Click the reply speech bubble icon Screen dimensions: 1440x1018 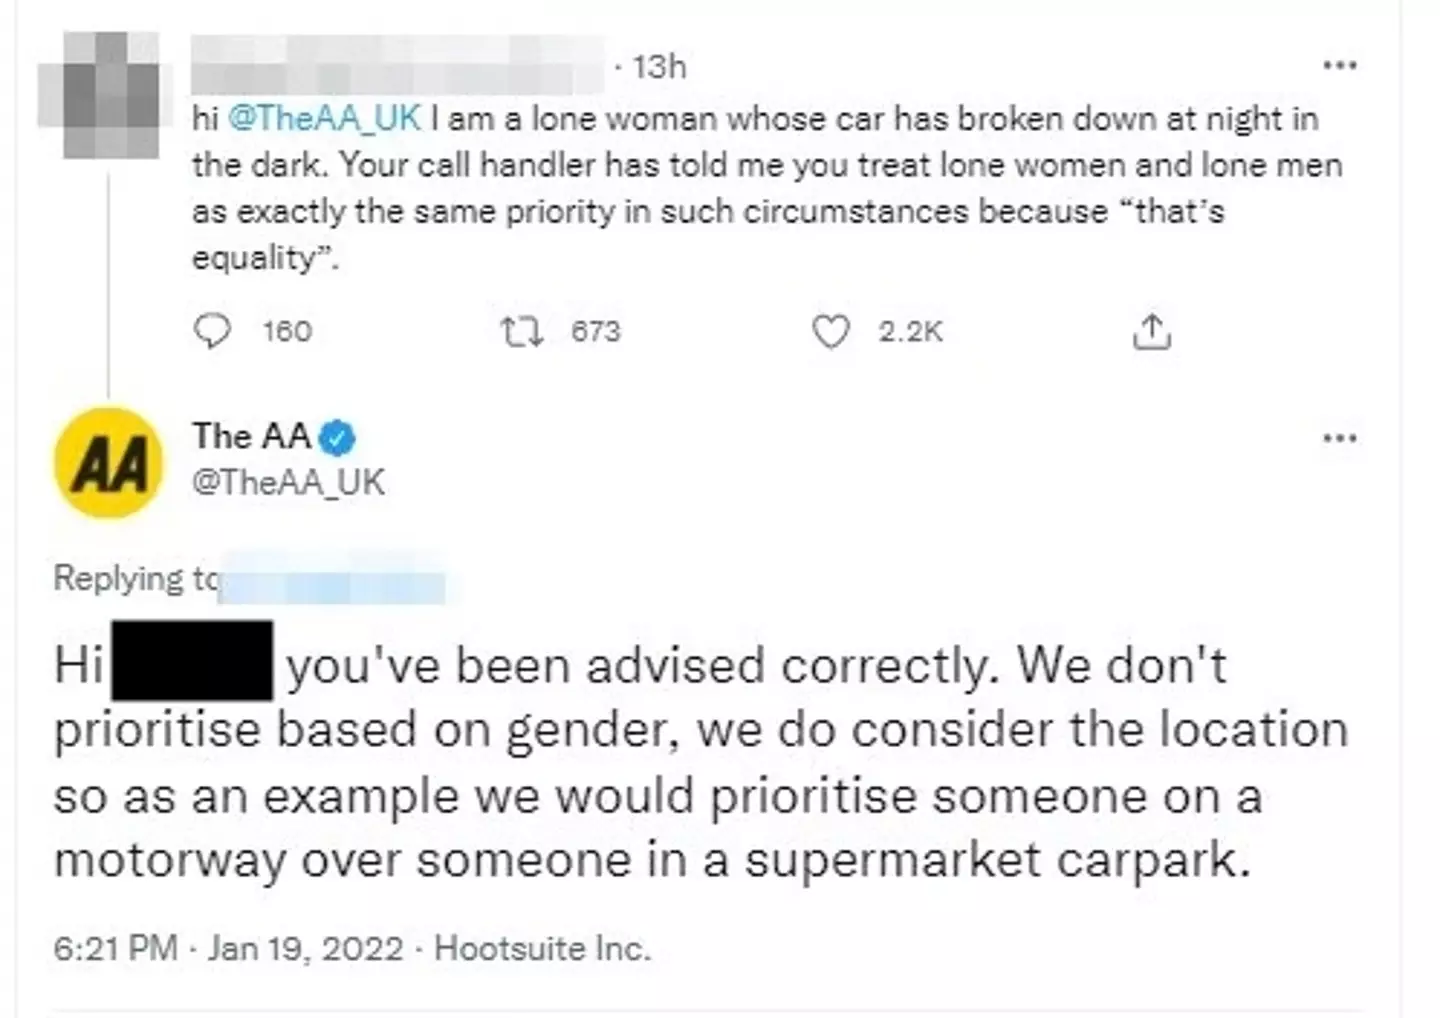(x=212, y=331)
